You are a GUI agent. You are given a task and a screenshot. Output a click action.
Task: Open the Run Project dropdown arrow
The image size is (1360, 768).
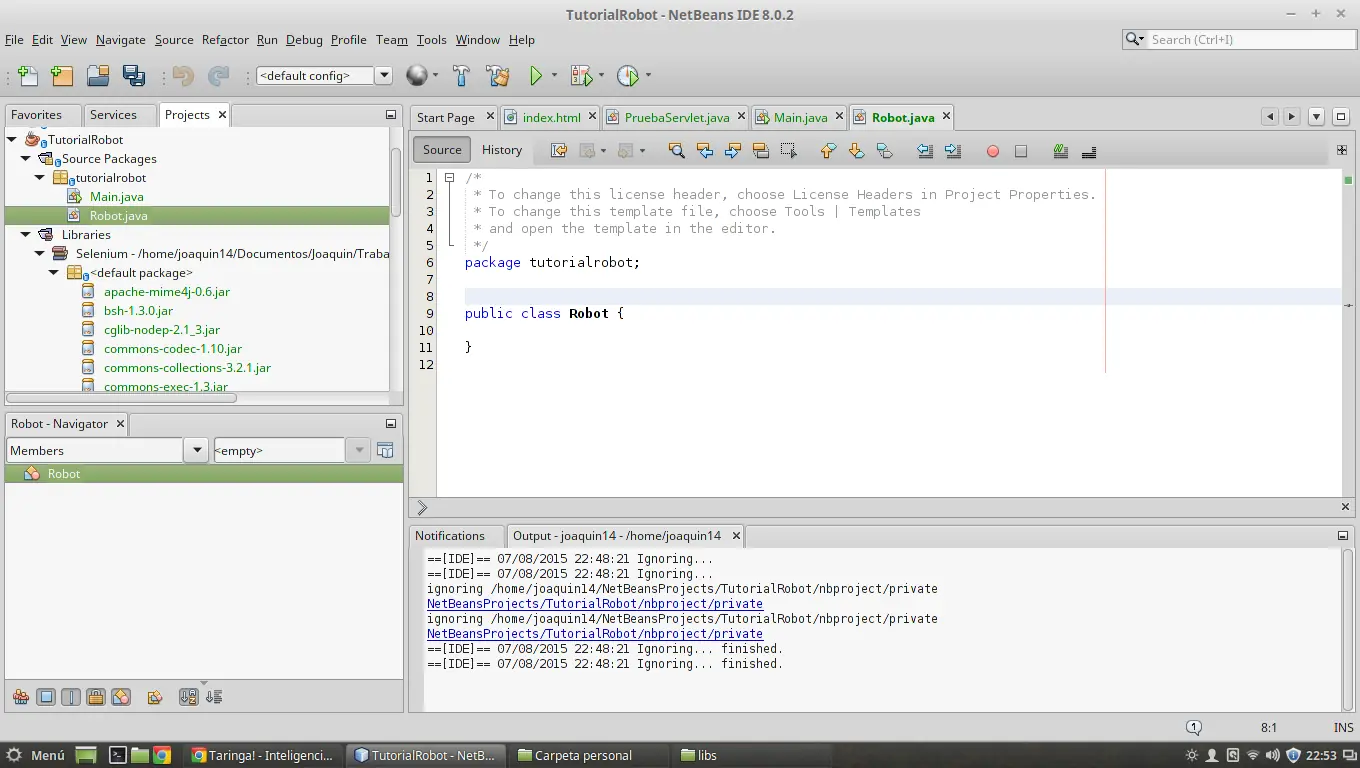pyautogui.click(x=554, y=75)
